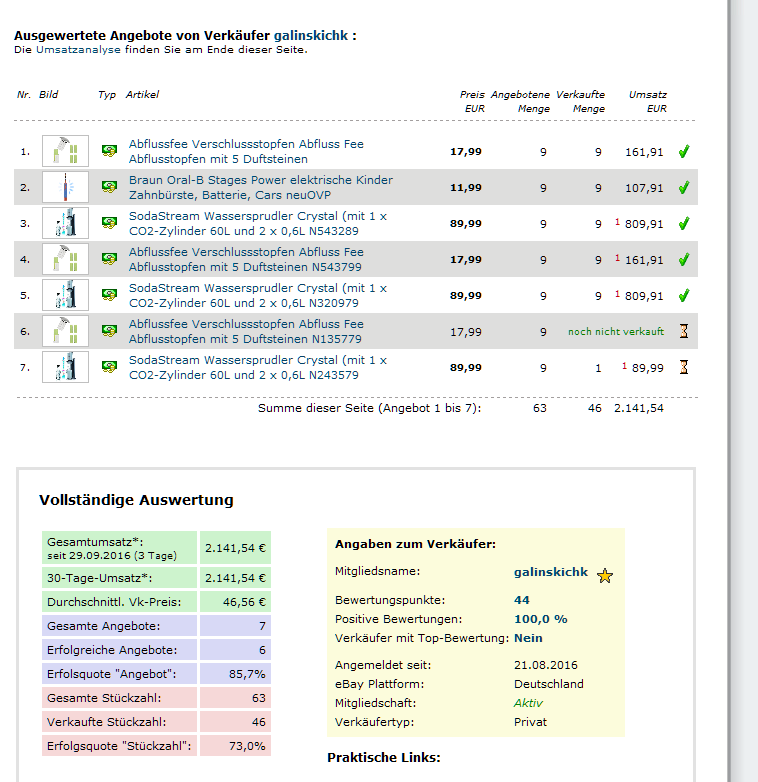
Task: Open thumbnail of Braun Oral-B toothbrush
Action: pyautogui.click(x=65, y=187)
